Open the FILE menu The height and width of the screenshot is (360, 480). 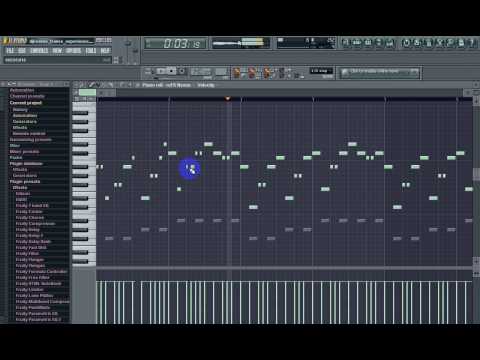pos(10,51)
